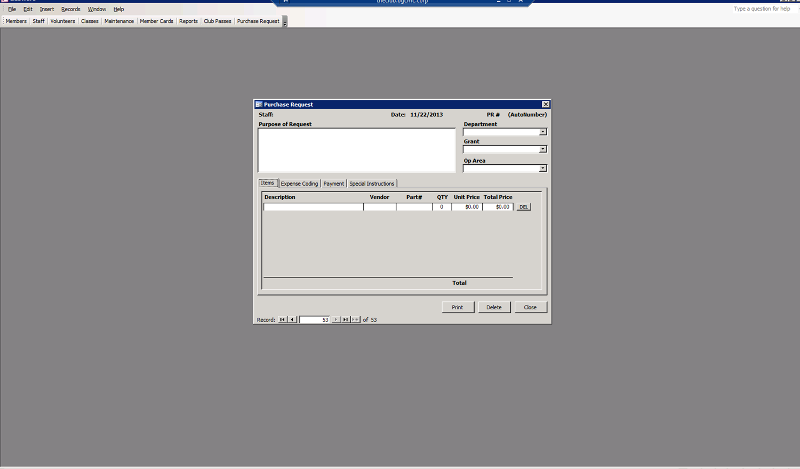Viewport: 800px width, 469px height.
Task: Open Reports from the toolbar
Action: click(x=188, y=21)
